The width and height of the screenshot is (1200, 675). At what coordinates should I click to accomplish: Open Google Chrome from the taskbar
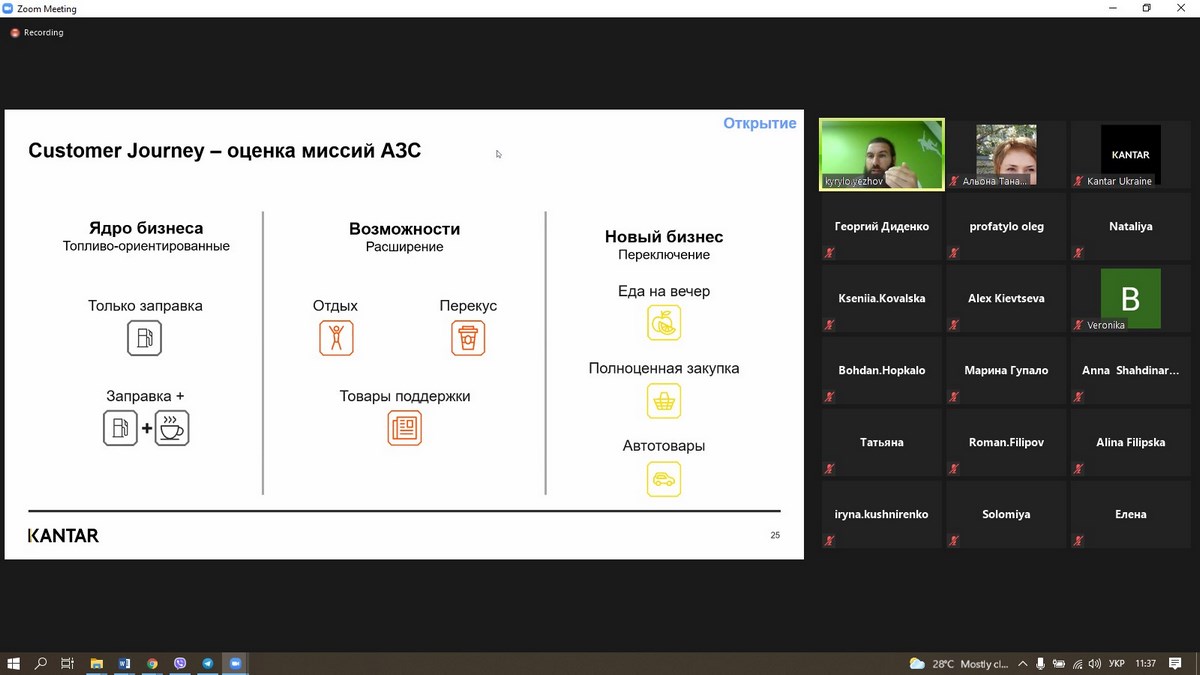(152, 663)
